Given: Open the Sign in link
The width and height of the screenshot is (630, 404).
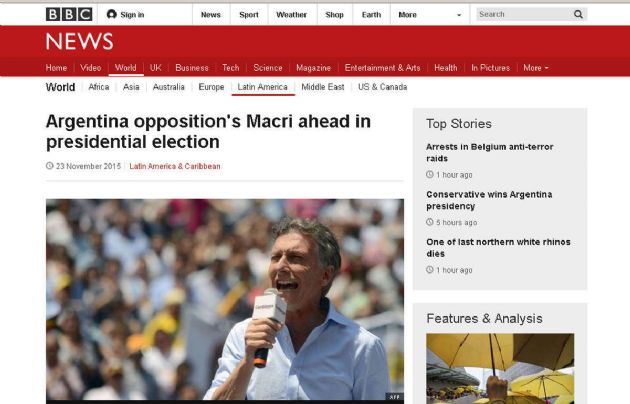Looking at the screenshot, I should (132, 15).
